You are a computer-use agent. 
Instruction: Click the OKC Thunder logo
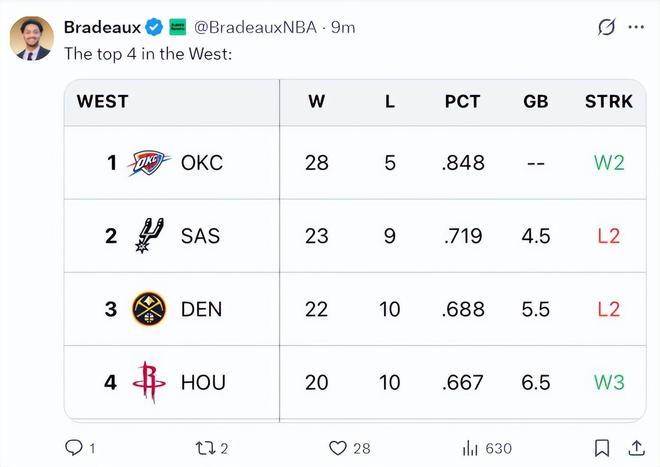[150, 162]
